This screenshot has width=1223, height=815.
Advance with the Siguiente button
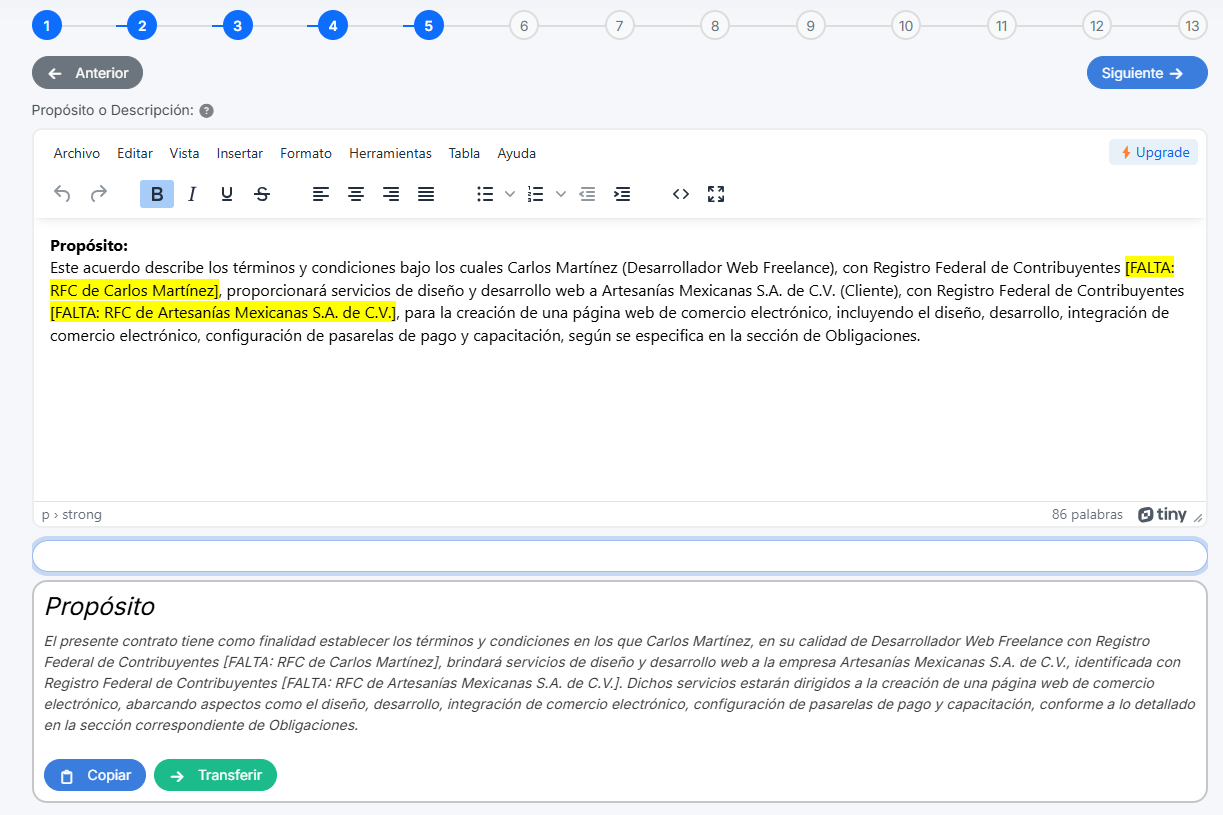point(1147,73)
